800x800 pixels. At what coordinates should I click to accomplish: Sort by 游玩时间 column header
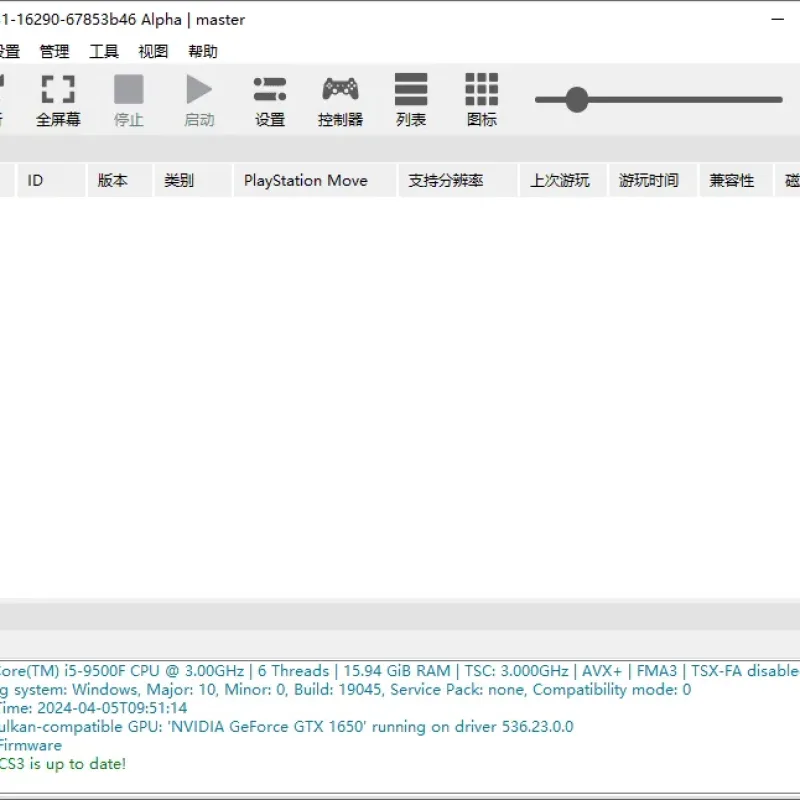pos(653,180)
